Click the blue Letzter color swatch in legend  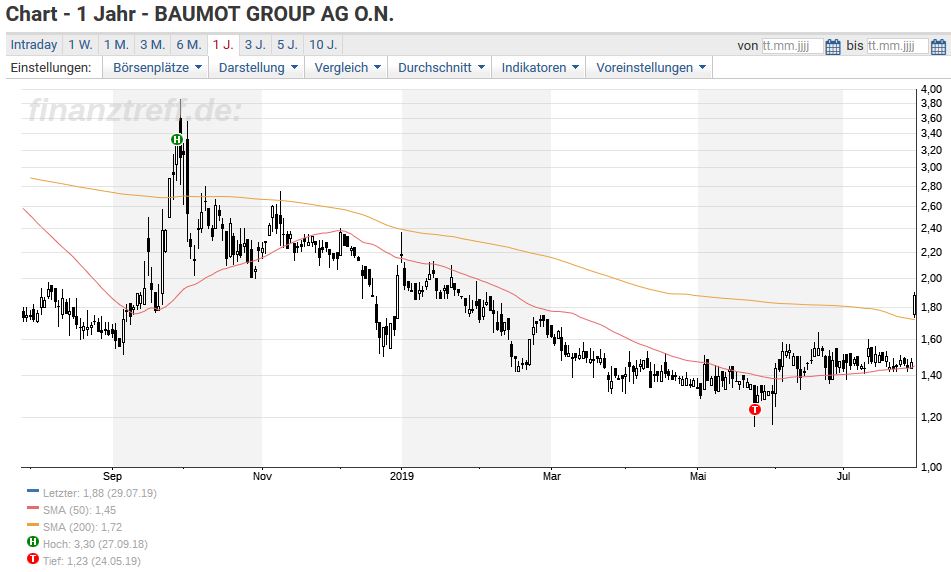(x=33, y=491)
